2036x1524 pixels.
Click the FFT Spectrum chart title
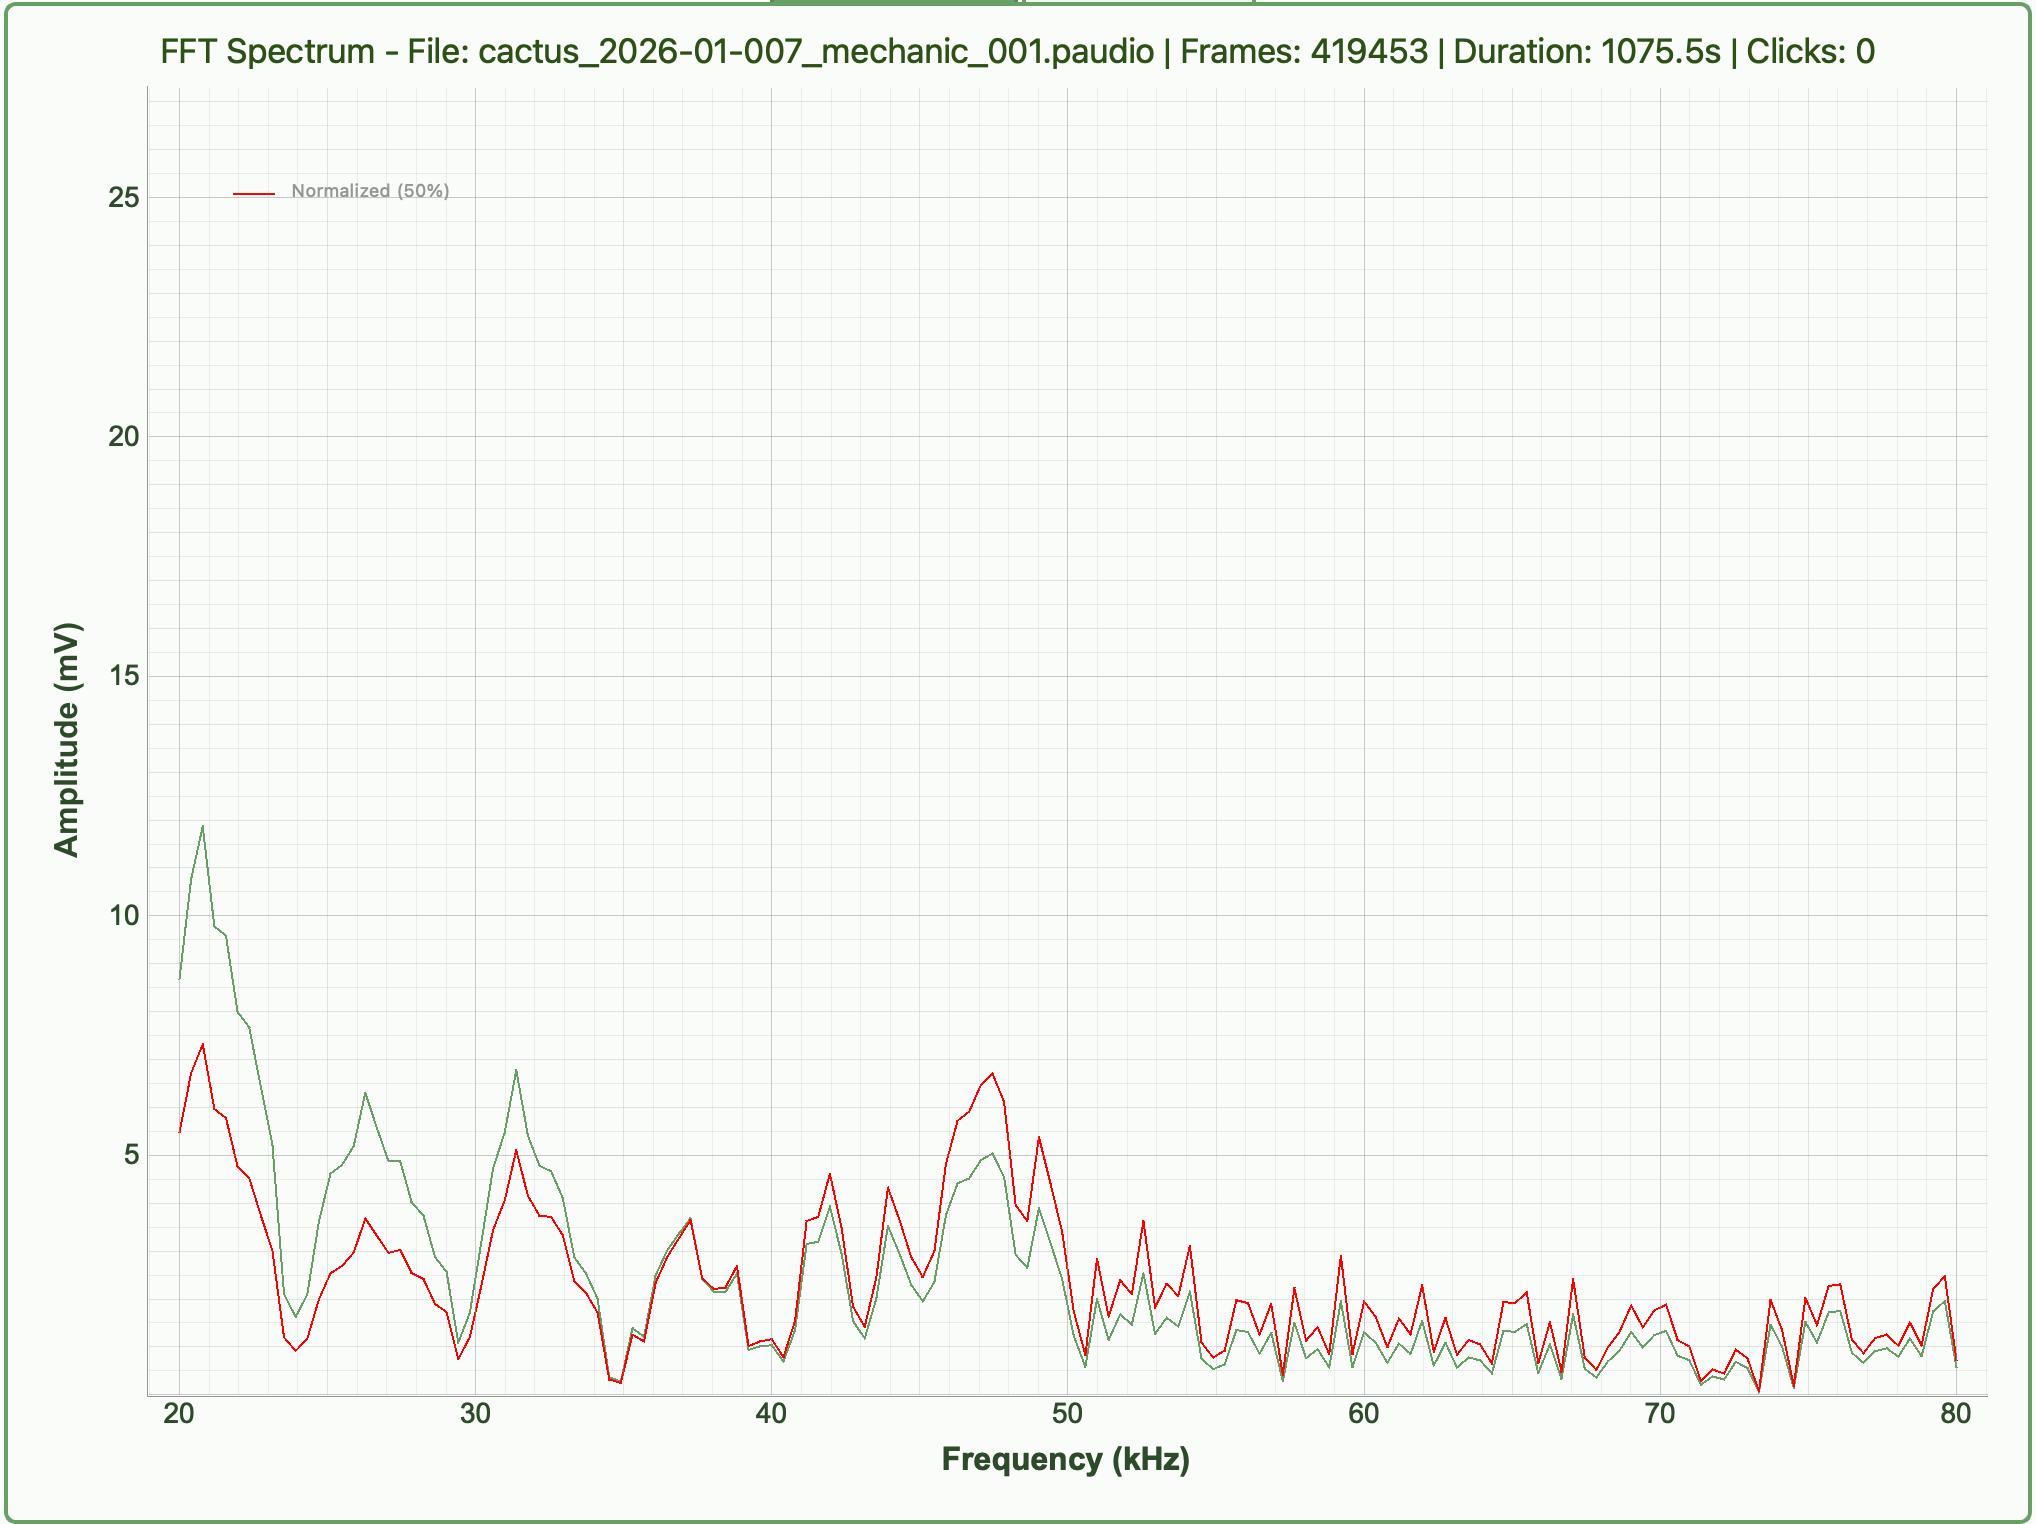(1017, 51)
